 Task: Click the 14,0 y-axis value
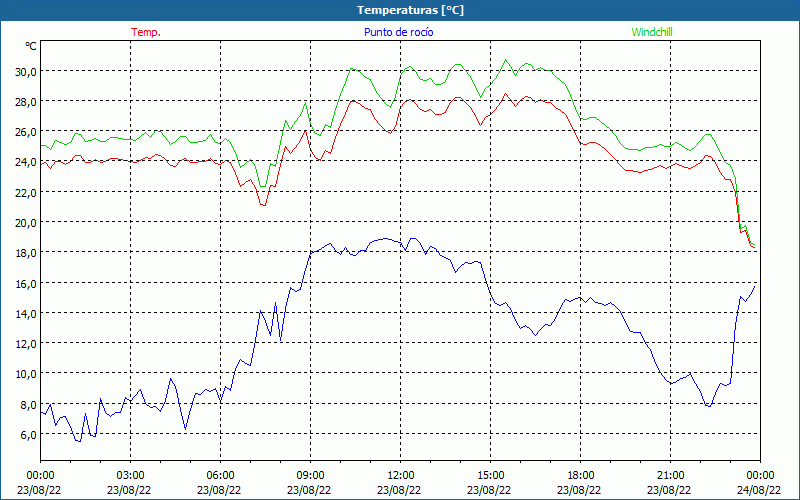click(26, 313)
